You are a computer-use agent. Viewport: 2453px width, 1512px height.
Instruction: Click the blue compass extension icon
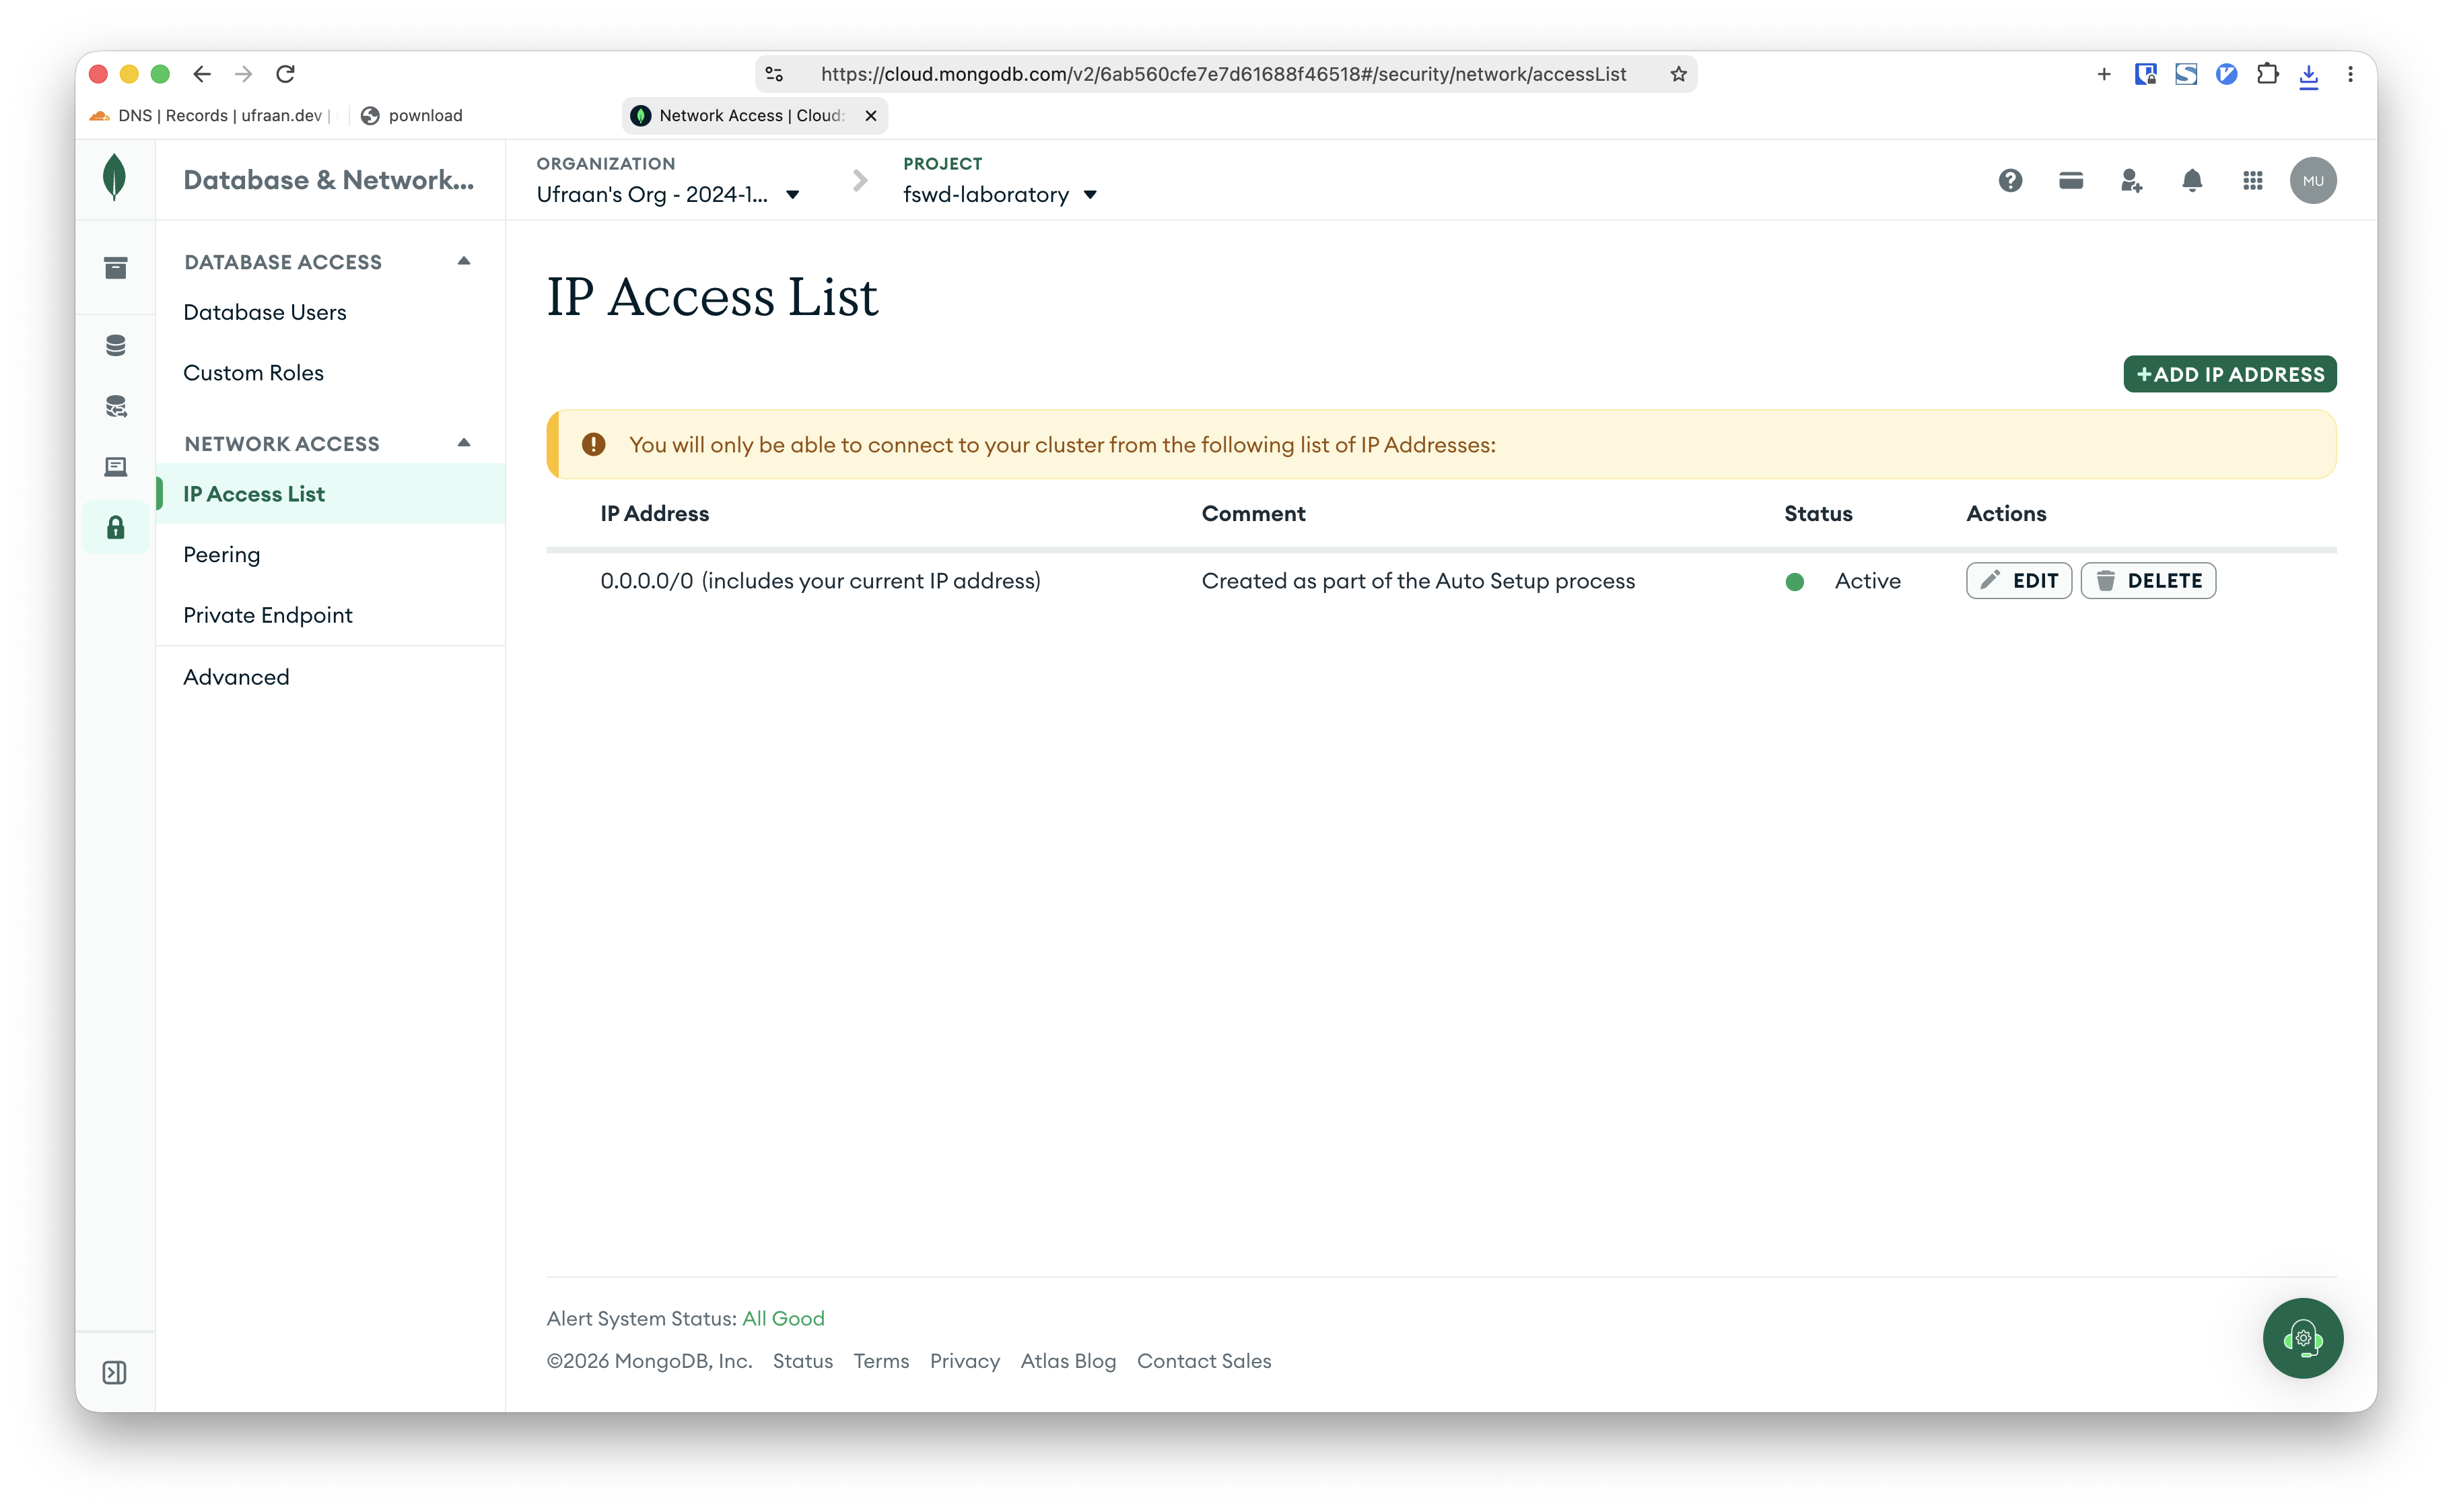pos(2226,74)
